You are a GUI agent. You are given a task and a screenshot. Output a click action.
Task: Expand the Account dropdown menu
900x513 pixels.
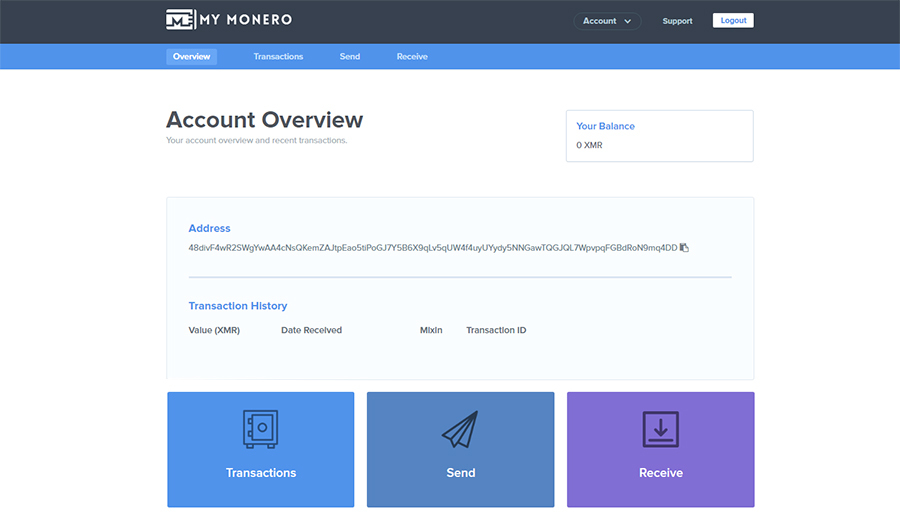tap(607, 21)
